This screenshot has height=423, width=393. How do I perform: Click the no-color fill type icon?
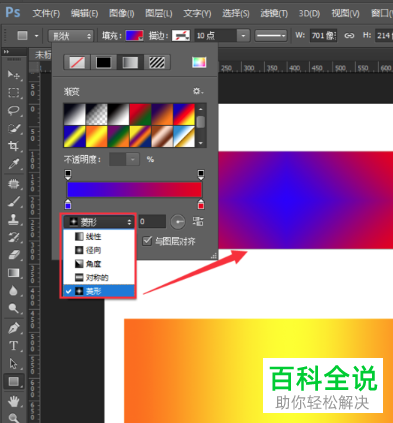click(77, 62)
